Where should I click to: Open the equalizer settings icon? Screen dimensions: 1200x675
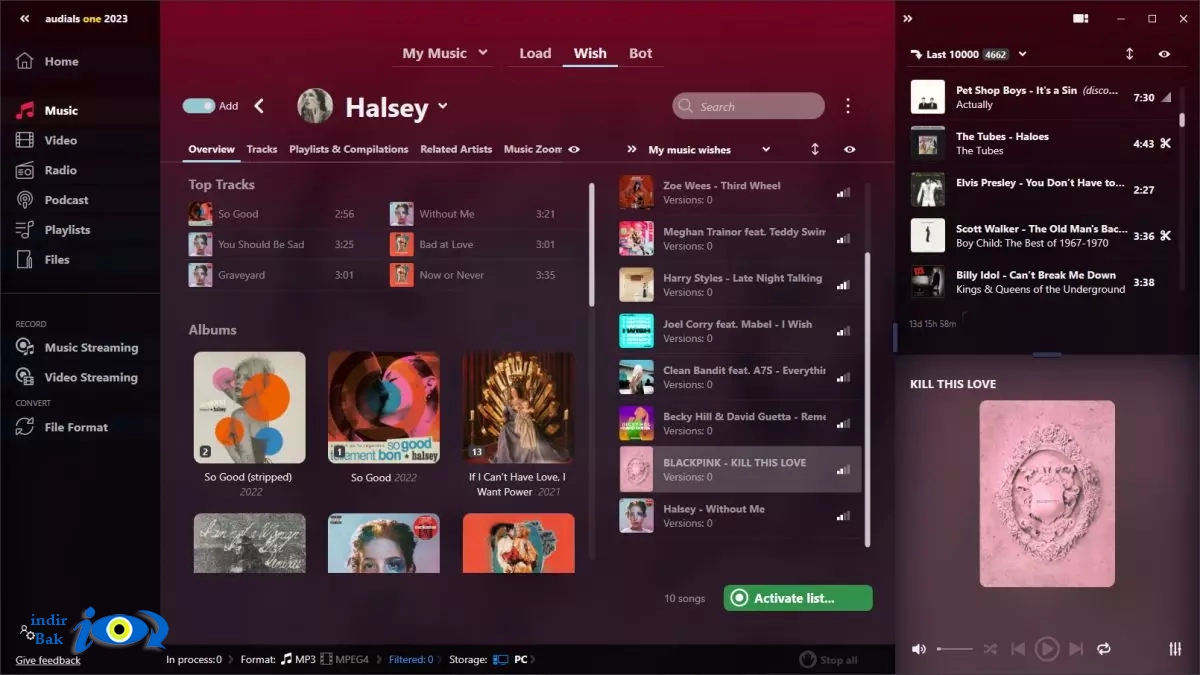coord(1175,649)
